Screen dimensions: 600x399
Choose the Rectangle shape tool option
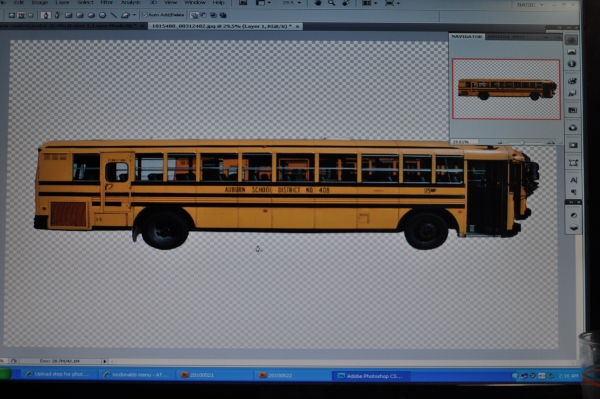pyautogui.click(x=69, y=15)
